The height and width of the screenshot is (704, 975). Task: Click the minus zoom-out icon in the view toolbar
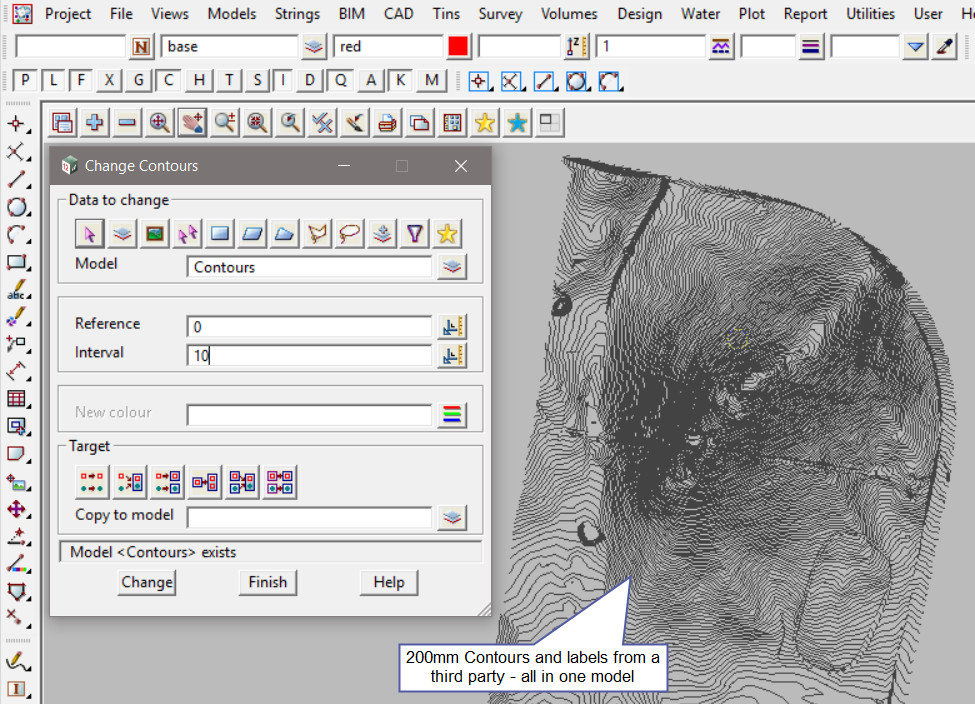(127, 122)
